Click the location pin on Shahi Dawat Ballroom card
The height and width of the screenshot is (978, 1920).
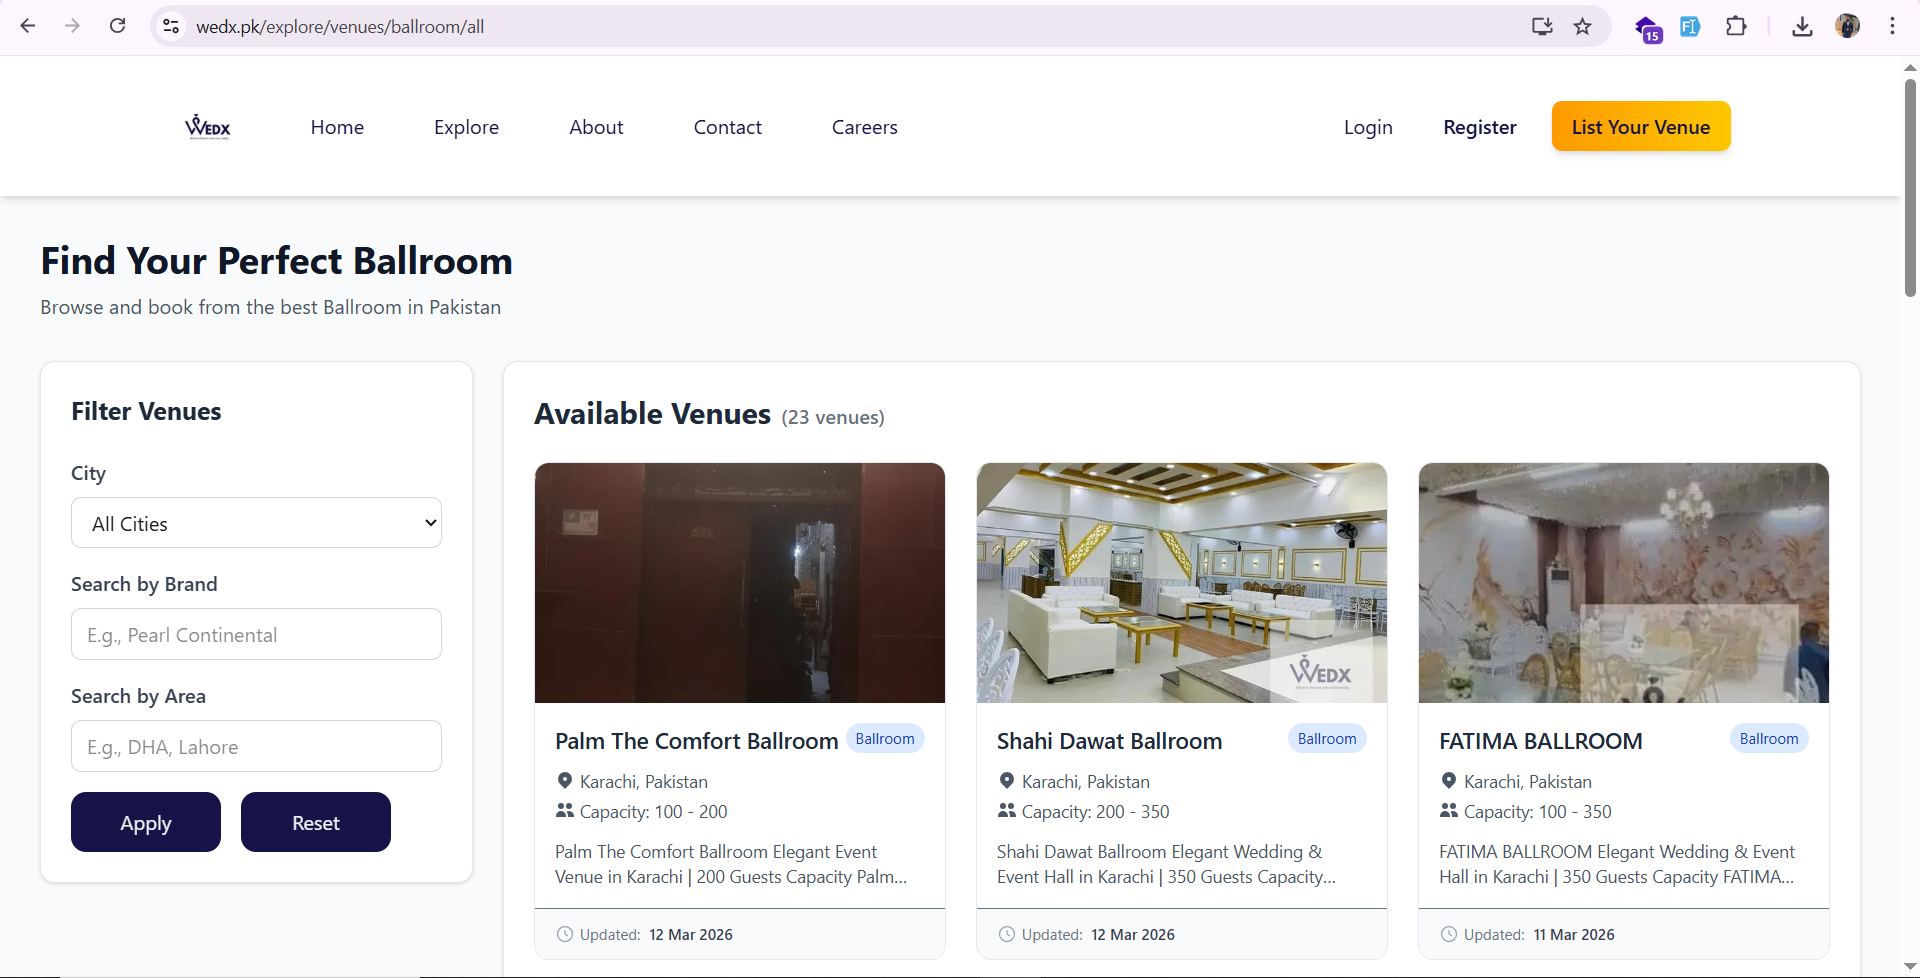point(1007,781)
